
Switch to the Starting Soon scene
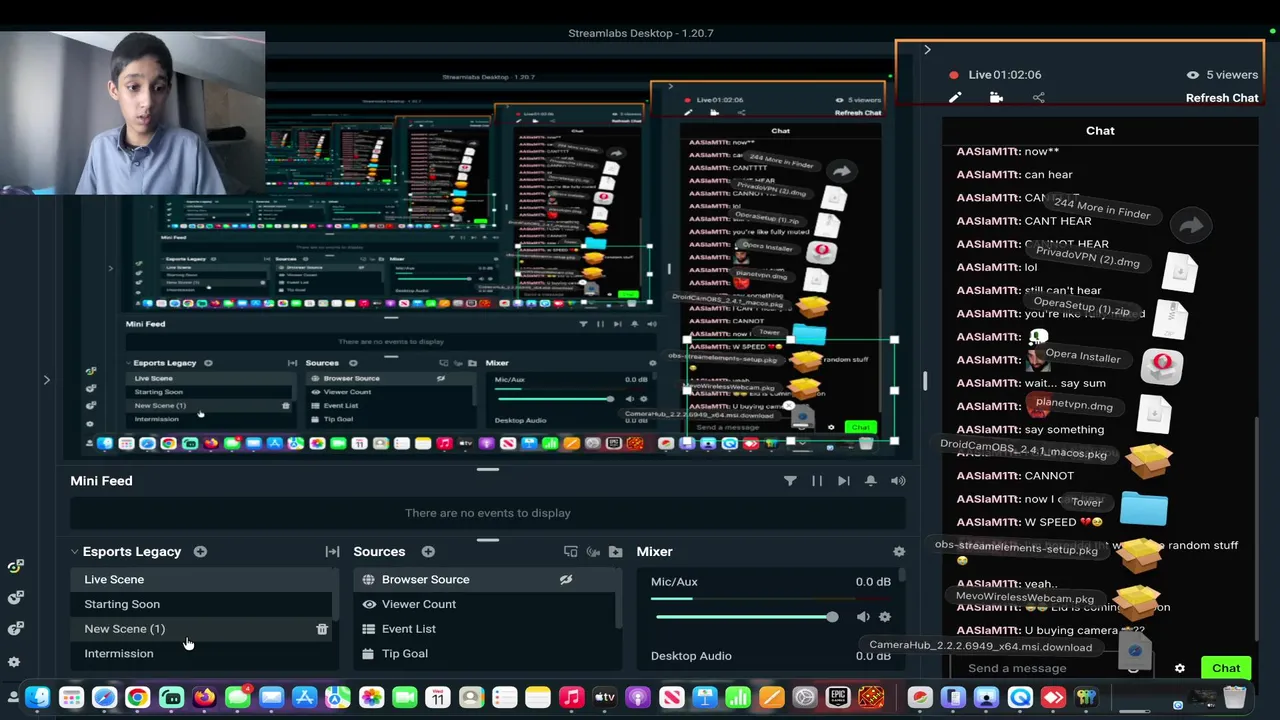(x=201, y=604)
